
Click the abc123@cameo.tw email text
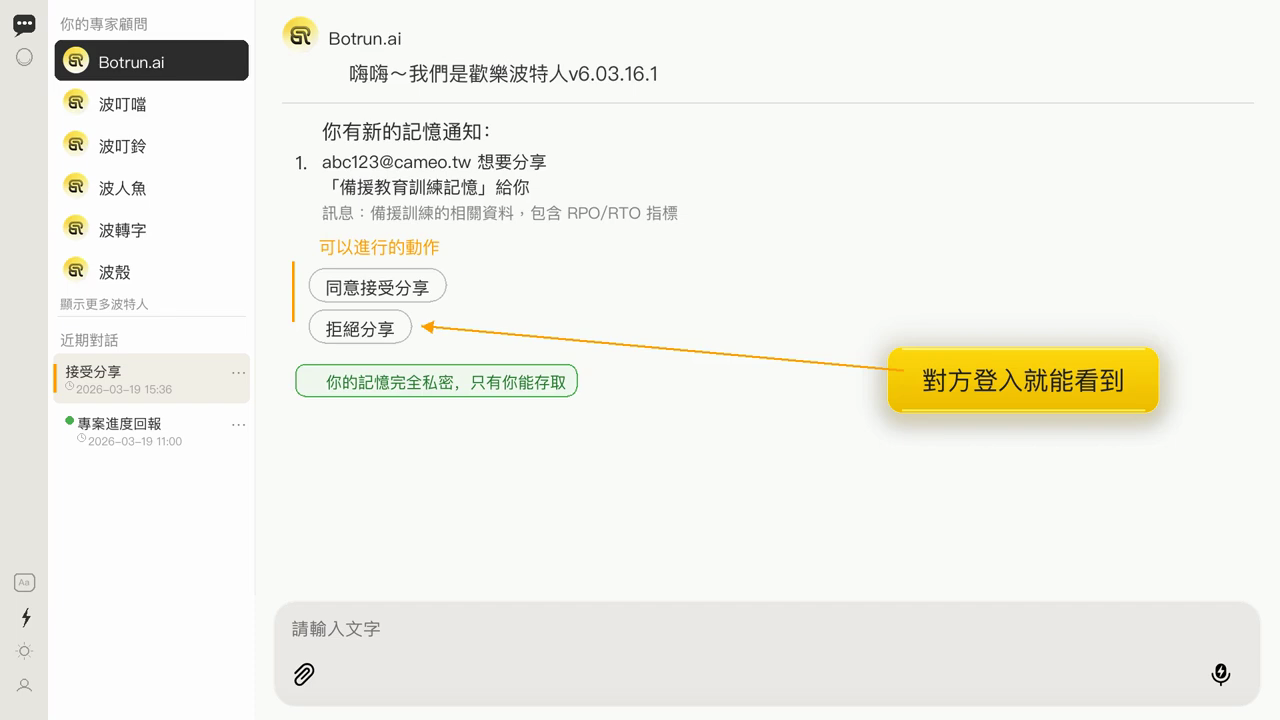point(397,162)
